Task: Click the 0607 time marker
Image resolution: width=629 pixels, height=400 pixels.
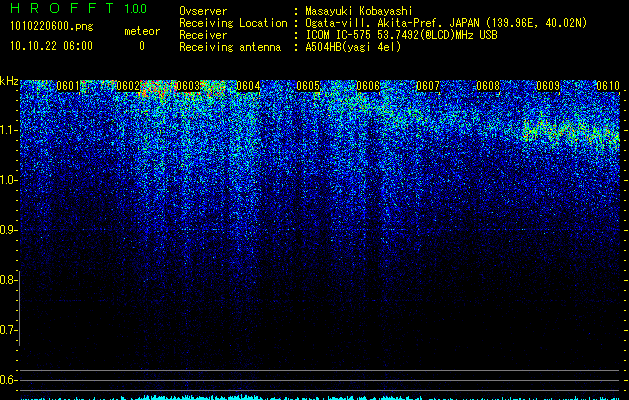Action: coord(428,86)
